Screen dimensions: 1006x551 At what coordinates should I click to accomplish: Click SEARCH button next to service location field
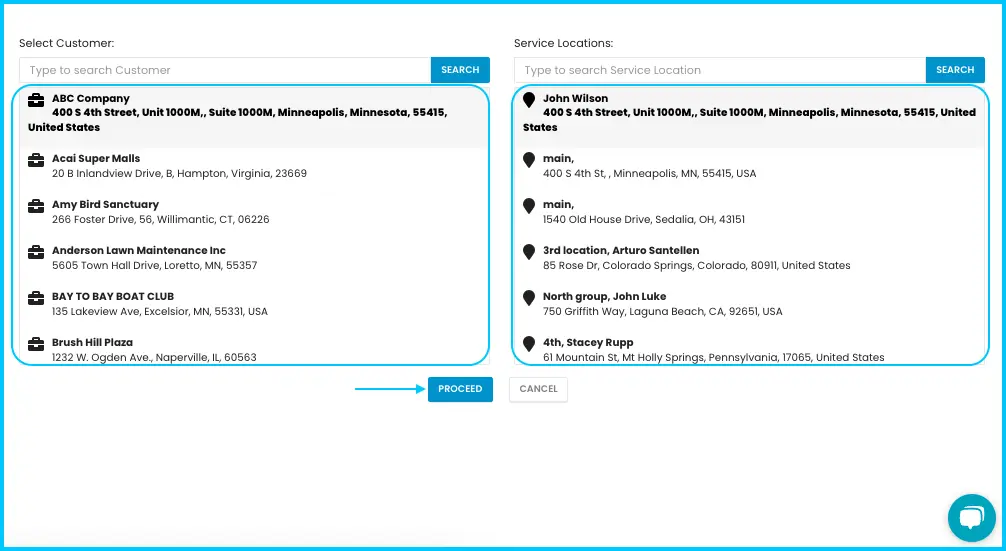tap(955, 70)
